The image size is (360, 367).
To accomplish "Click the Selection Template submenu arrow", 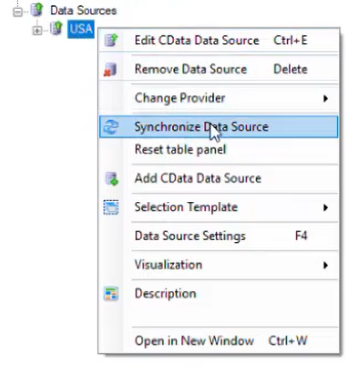I will pyautogui.click(x=325, y=208).
